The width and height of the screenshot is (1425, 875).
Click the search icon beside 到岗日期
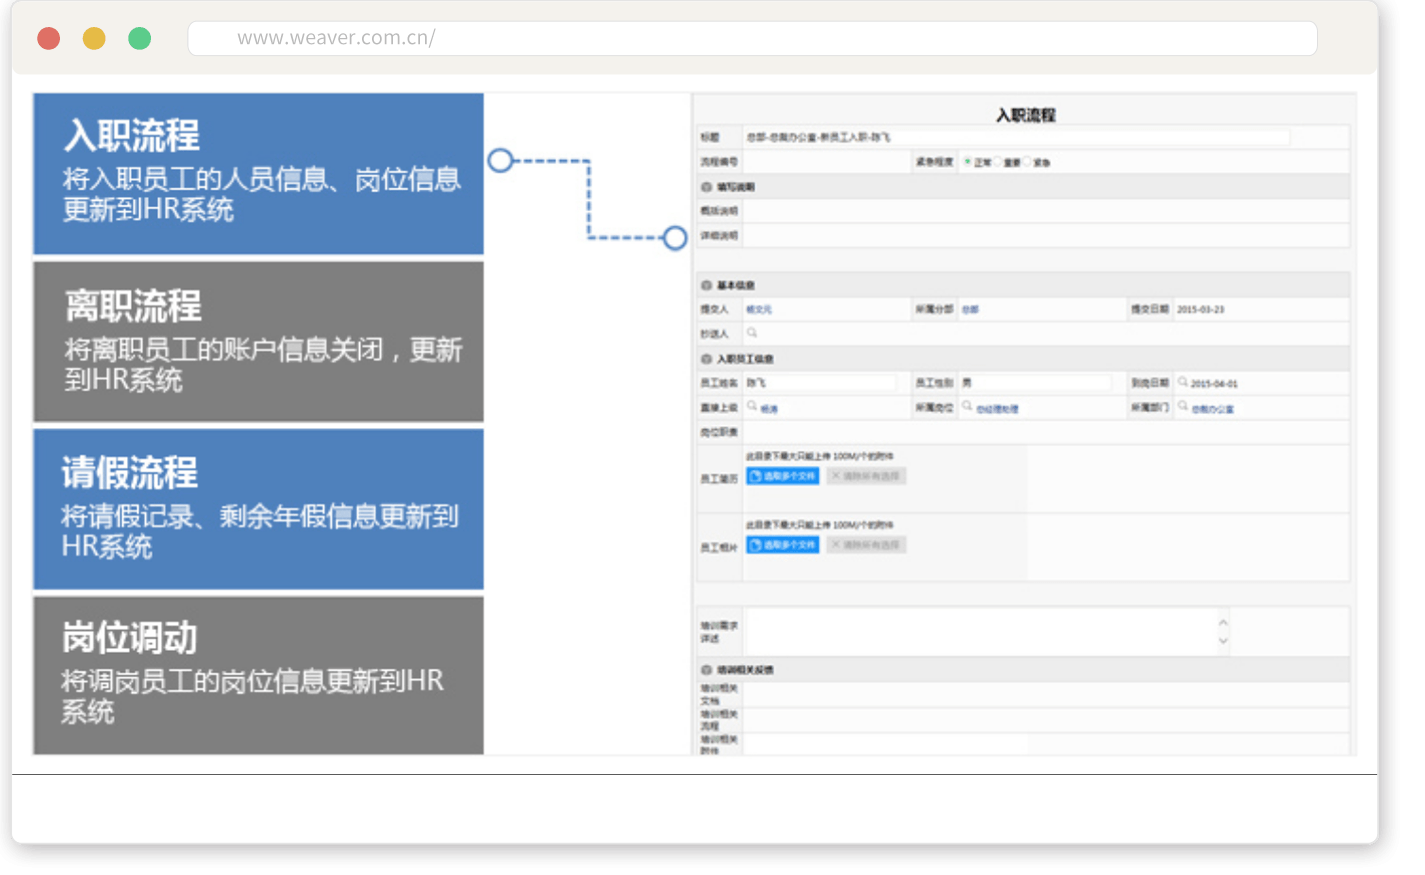click(x=1183, y=382)
